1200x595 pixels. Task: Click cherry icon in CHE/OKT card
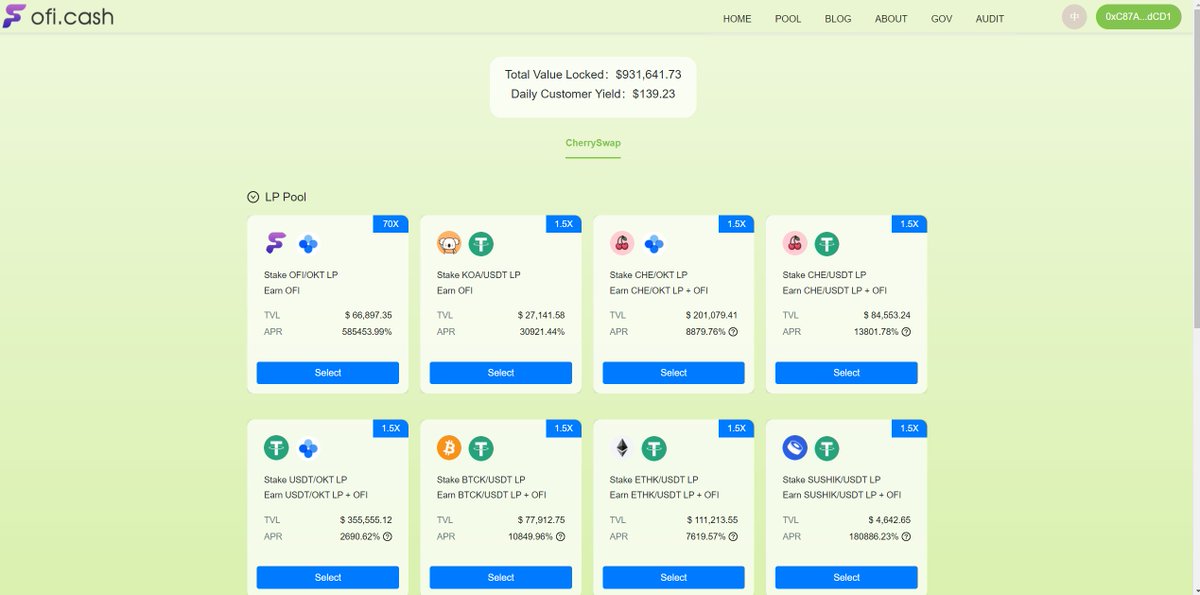pyautogui.click(x=622, y=243)
